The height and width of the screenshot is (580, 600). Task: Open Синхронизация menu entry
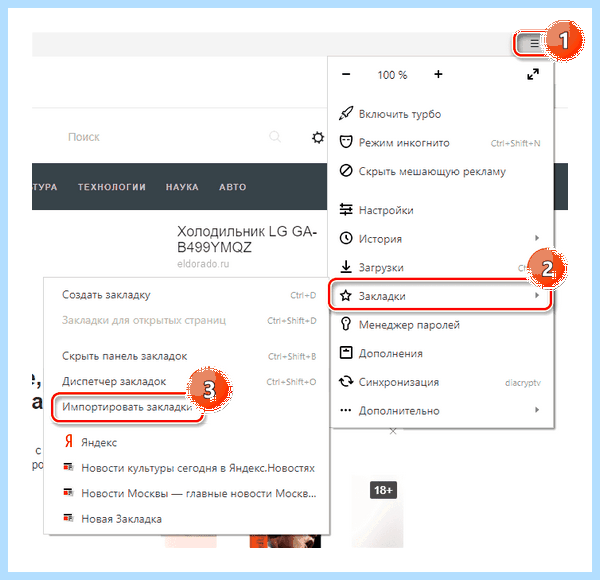point(440,382)
